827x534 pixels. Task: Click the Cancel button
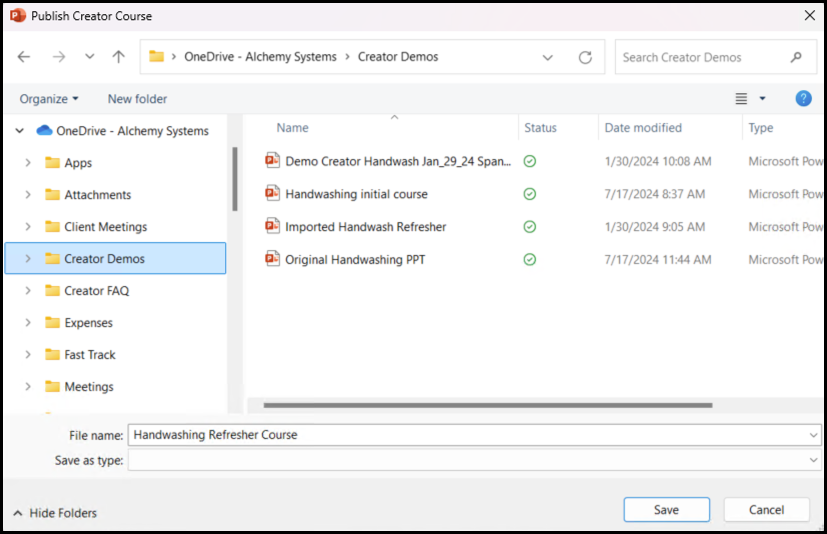(766, 510)
